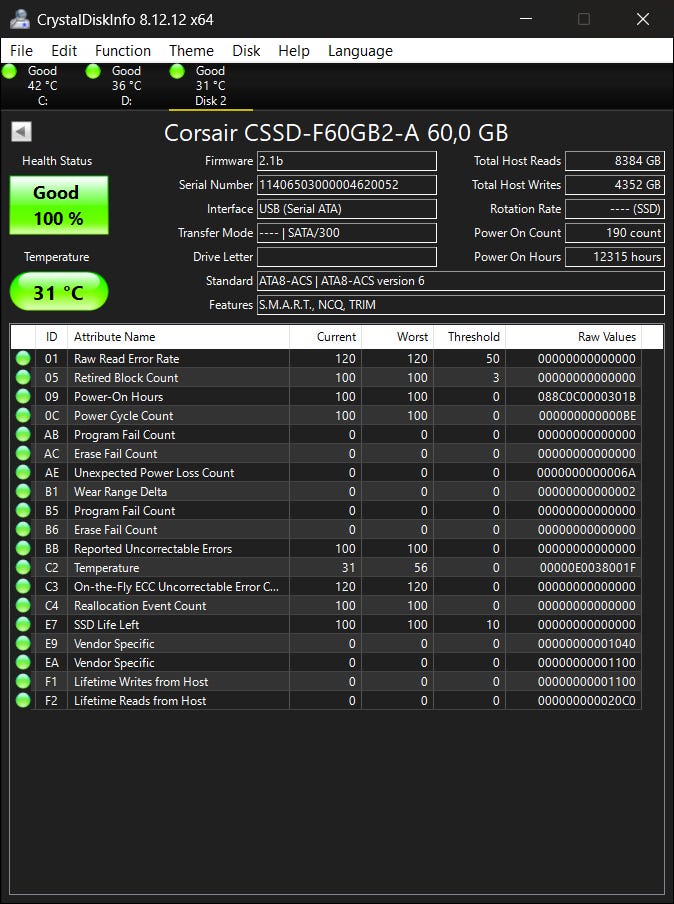Click status dot of Power-On Hours row

point(23,397)
